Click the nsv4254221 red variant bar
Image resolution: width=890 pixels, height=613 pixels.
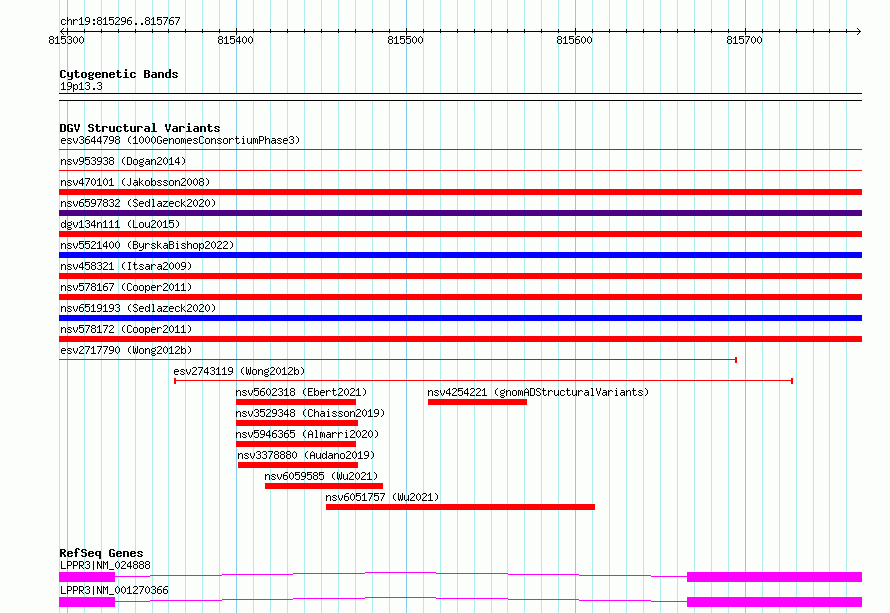click(x=477, y=402)
